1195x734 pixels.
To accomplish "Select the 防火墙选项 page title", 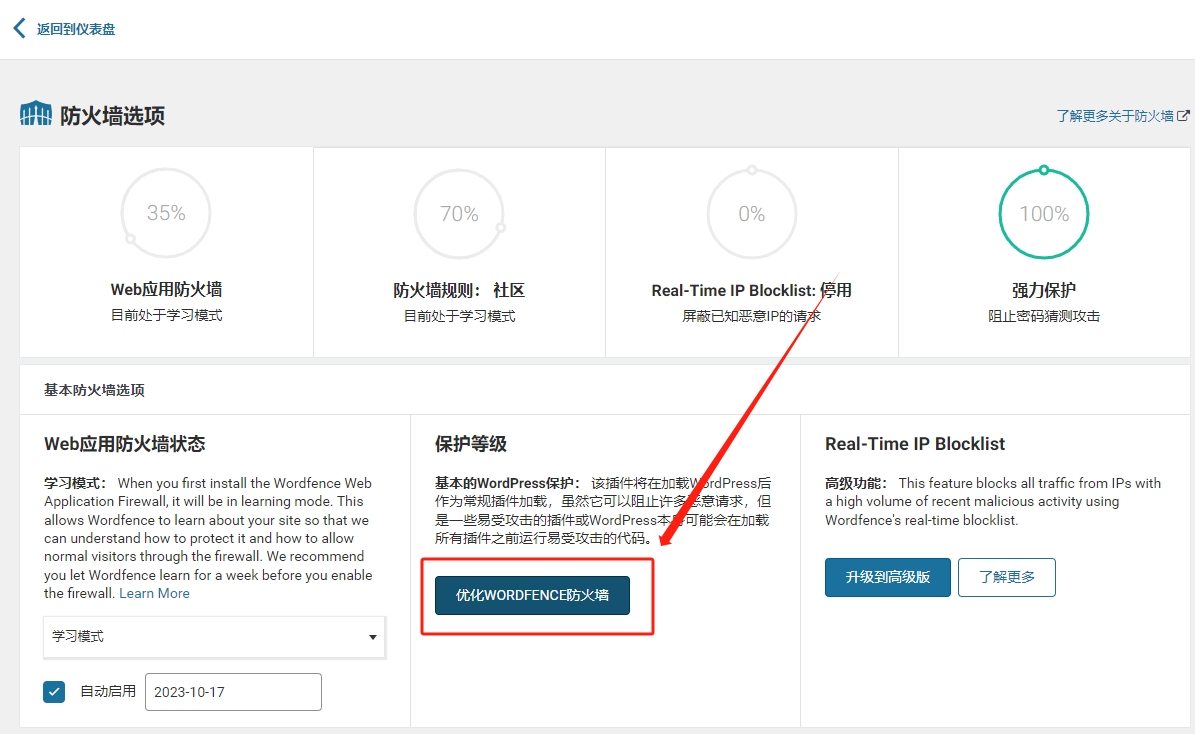I will [x=112, y=116].
